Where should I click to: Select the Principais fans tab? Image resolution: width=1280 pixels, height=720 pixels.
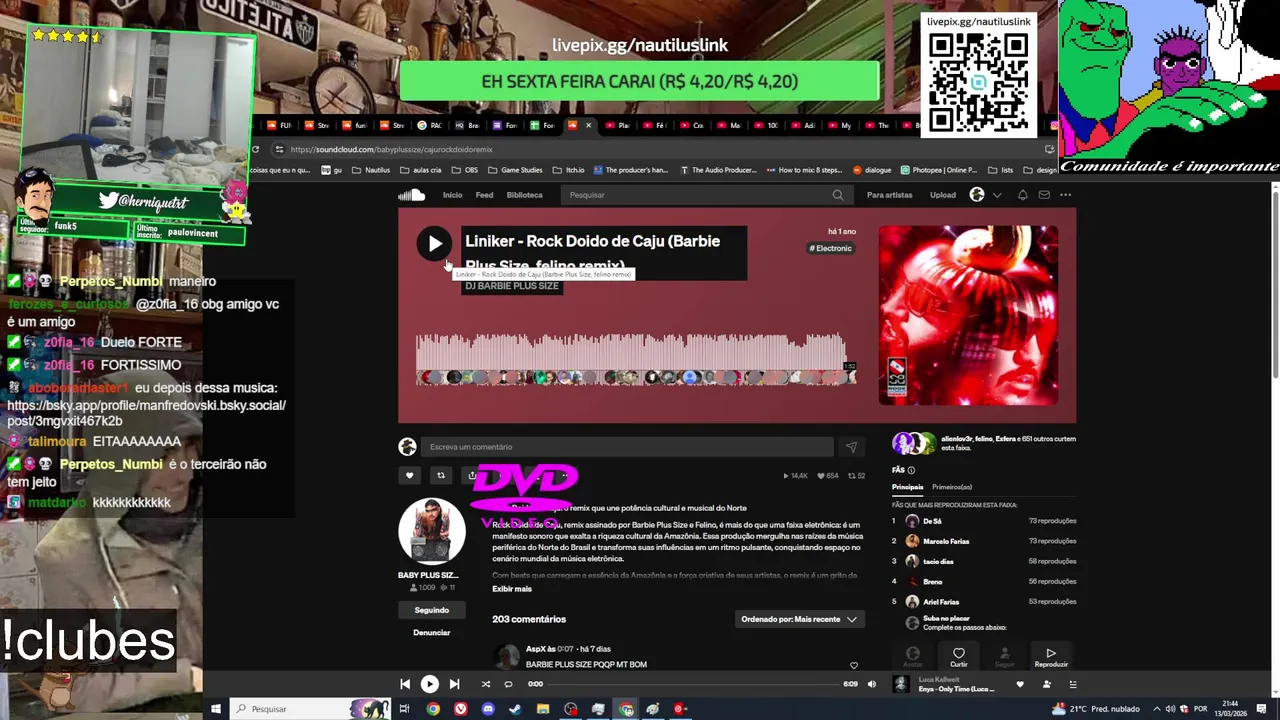tap(908, 487)
